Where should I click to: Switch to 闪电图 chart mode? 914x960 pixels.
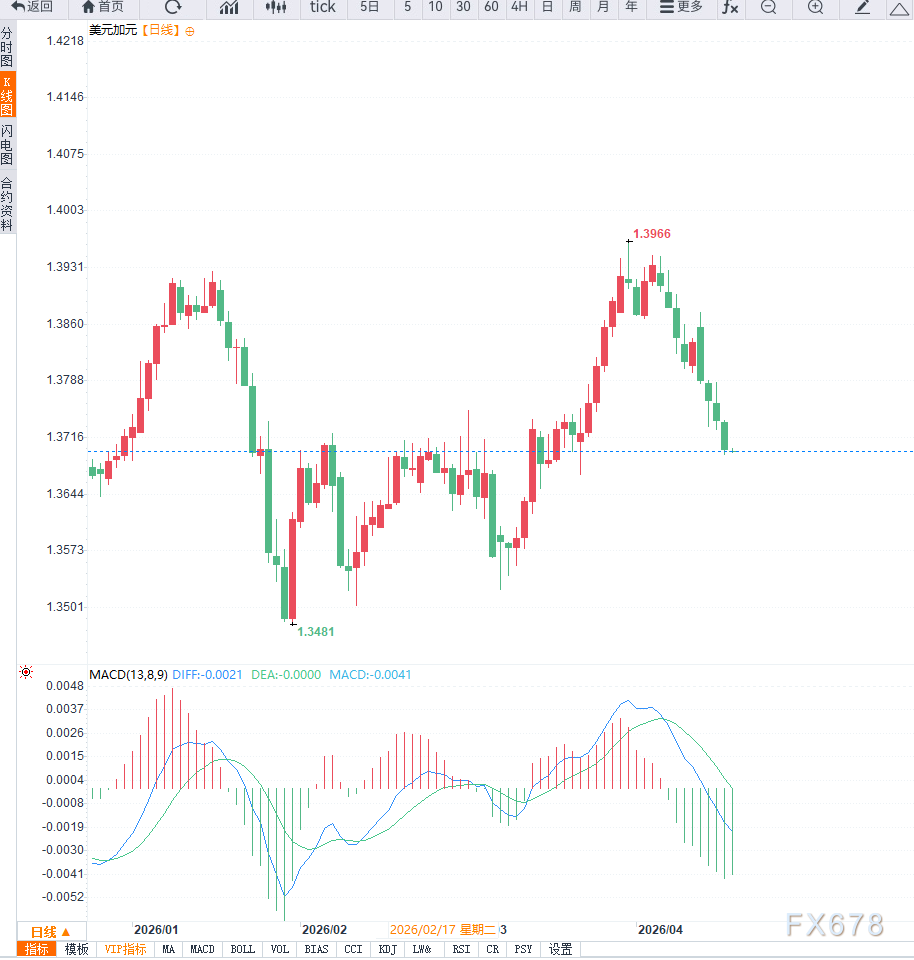[x=9, y=130]
